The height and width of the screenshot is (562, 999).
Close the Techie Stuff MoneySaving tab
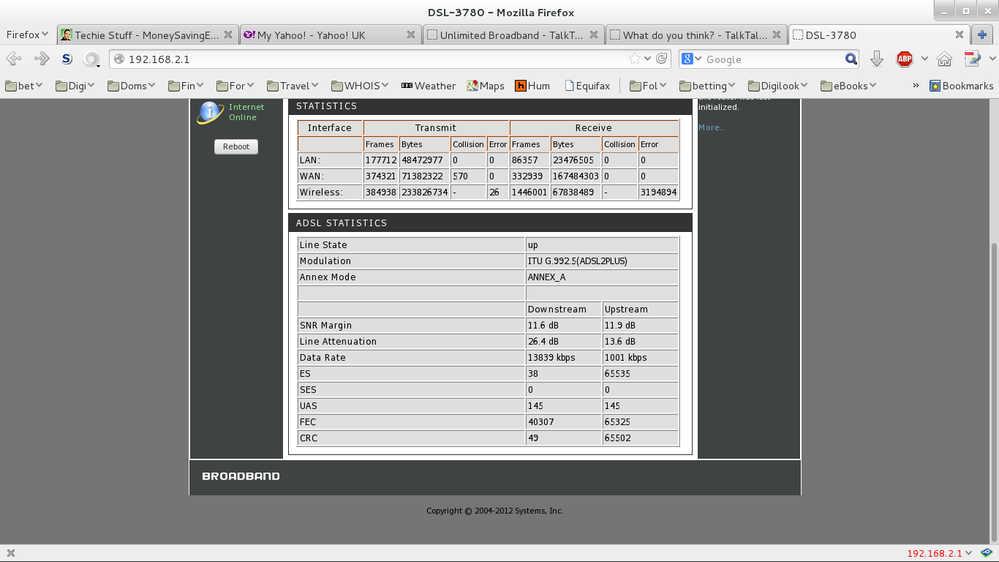(x=227, y=35)
